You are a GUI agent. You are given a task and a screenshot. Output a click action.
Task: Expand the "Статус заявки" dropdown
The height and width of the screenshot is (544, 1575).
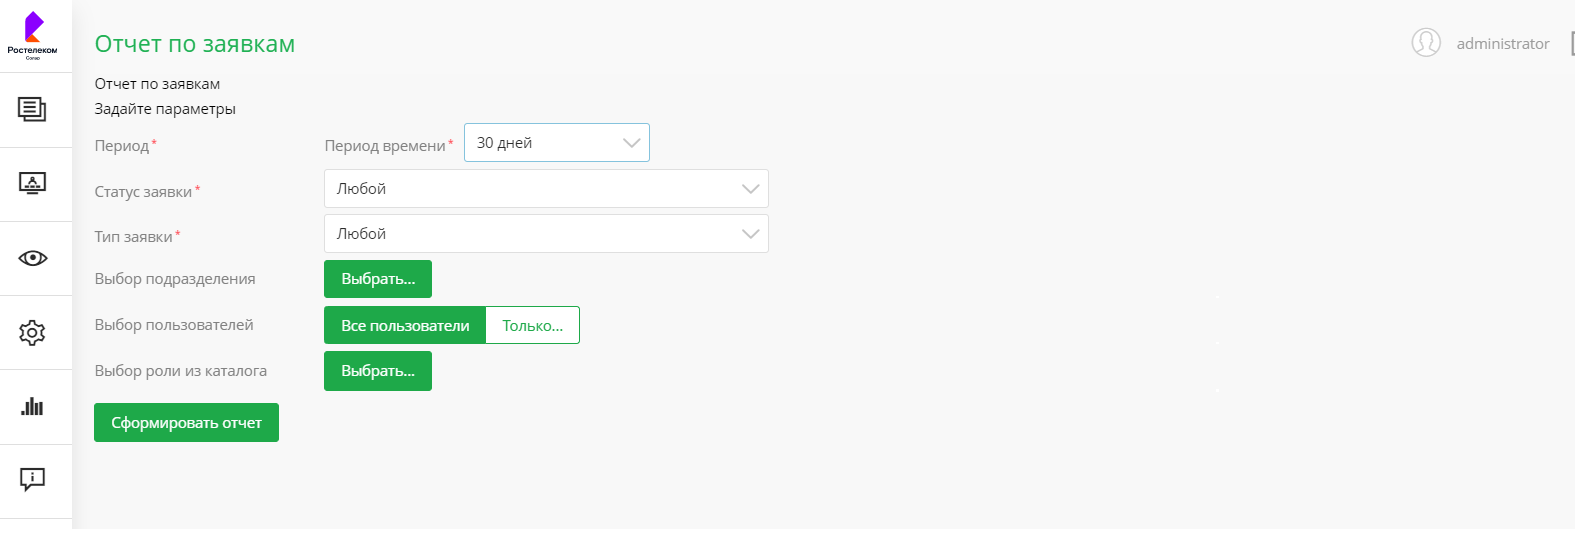(x=545, y=189)
